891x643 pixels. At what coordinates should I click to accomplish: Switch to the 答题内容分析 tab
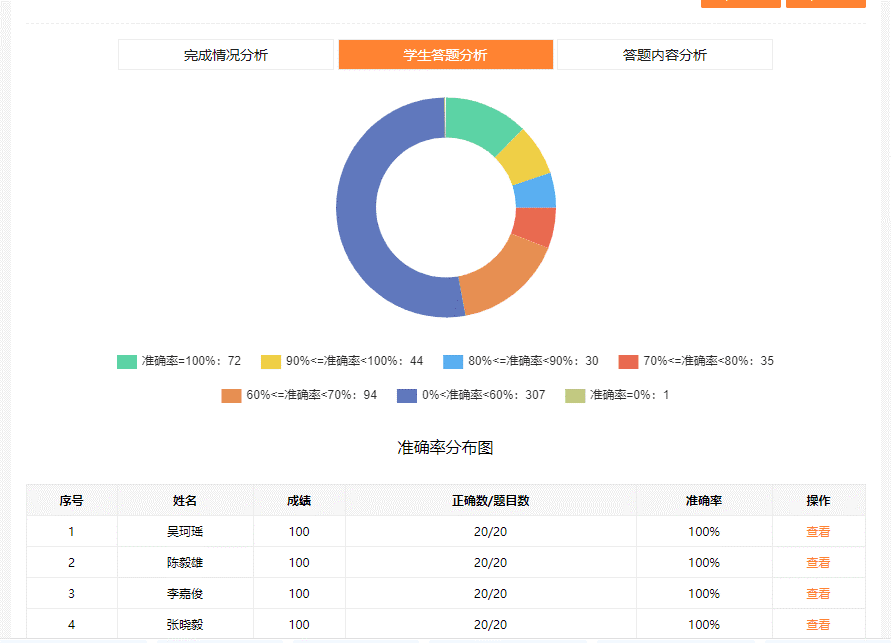663,55
